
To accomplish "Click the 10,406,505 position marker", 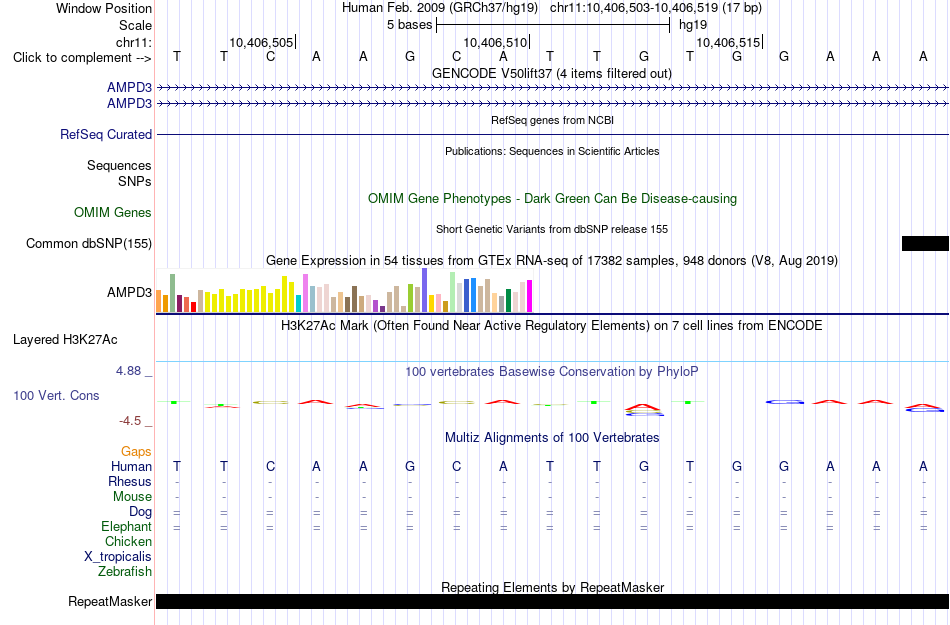I will tap(261, 42).
